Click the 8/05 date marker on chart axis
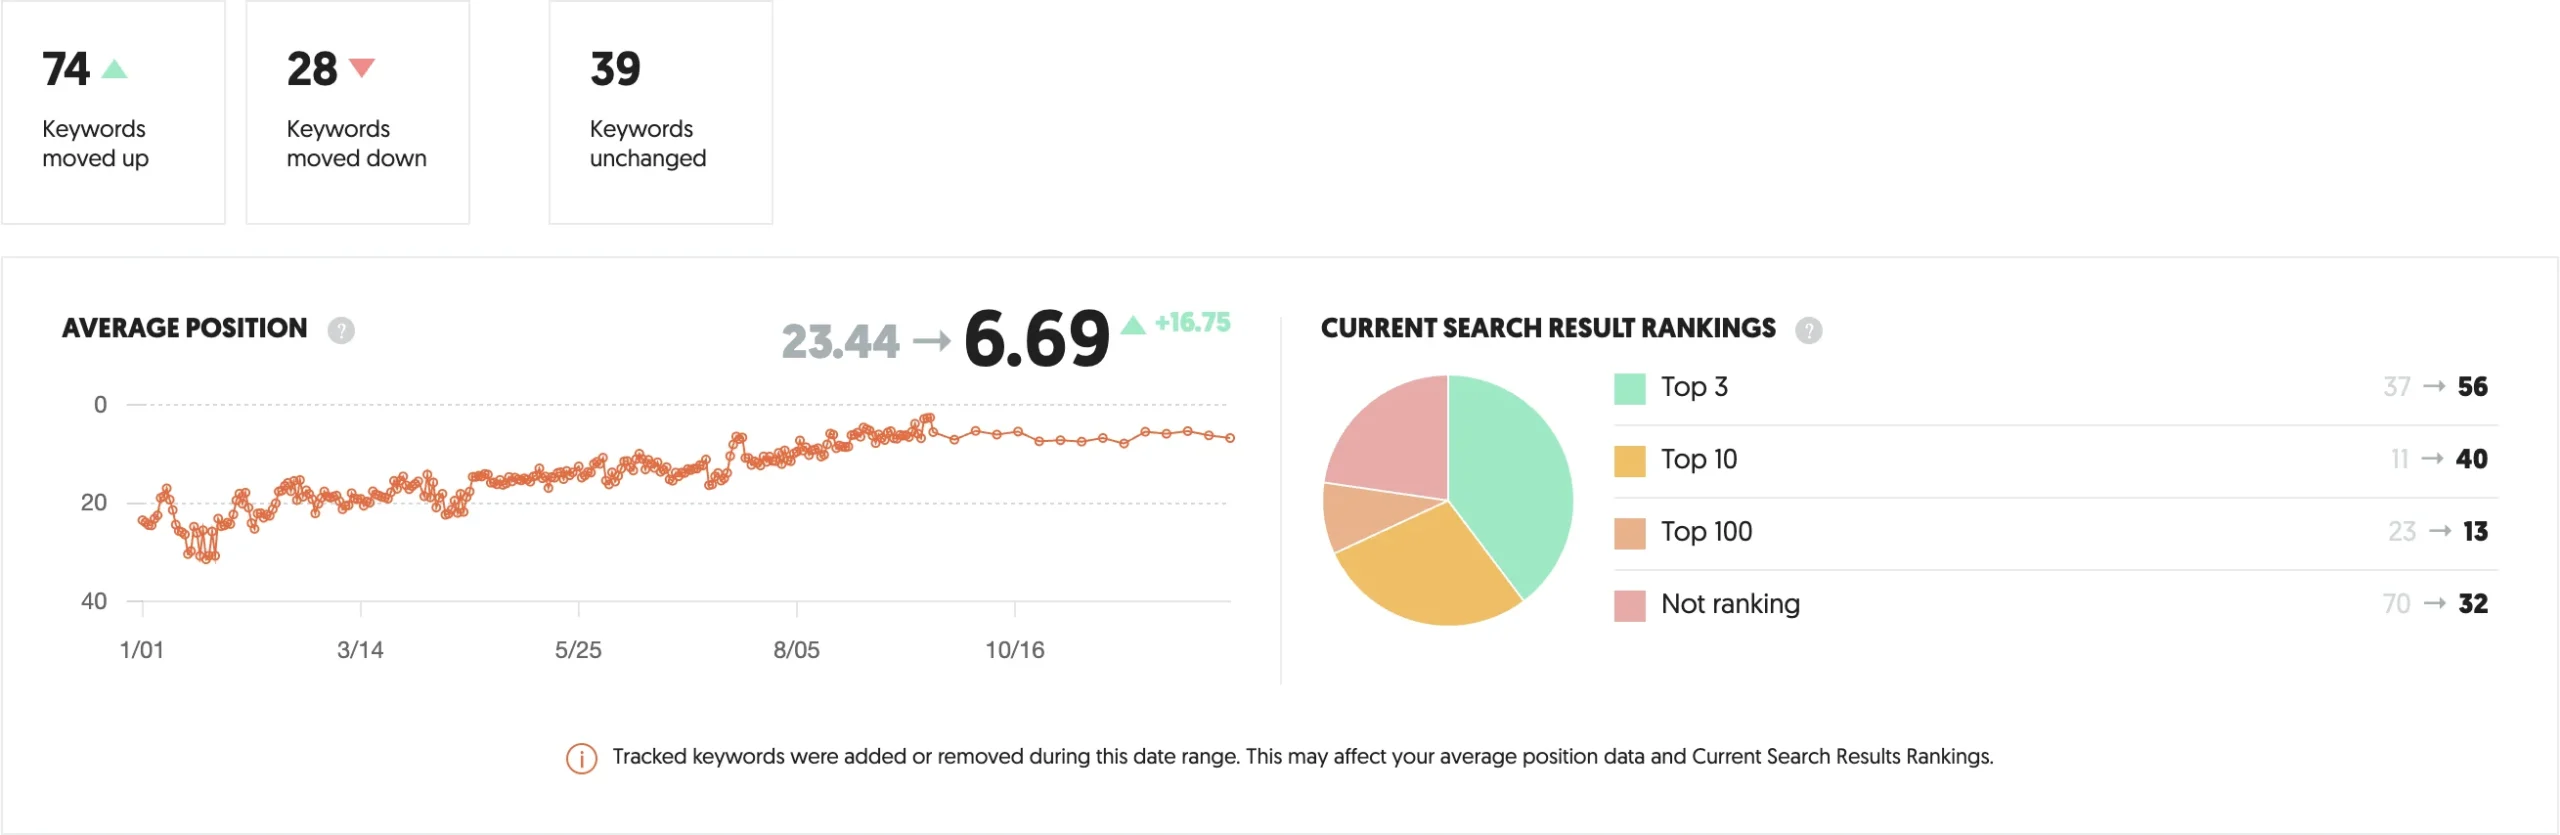The width and height of the screenshot is (2560, 835). tap(796, 650)
